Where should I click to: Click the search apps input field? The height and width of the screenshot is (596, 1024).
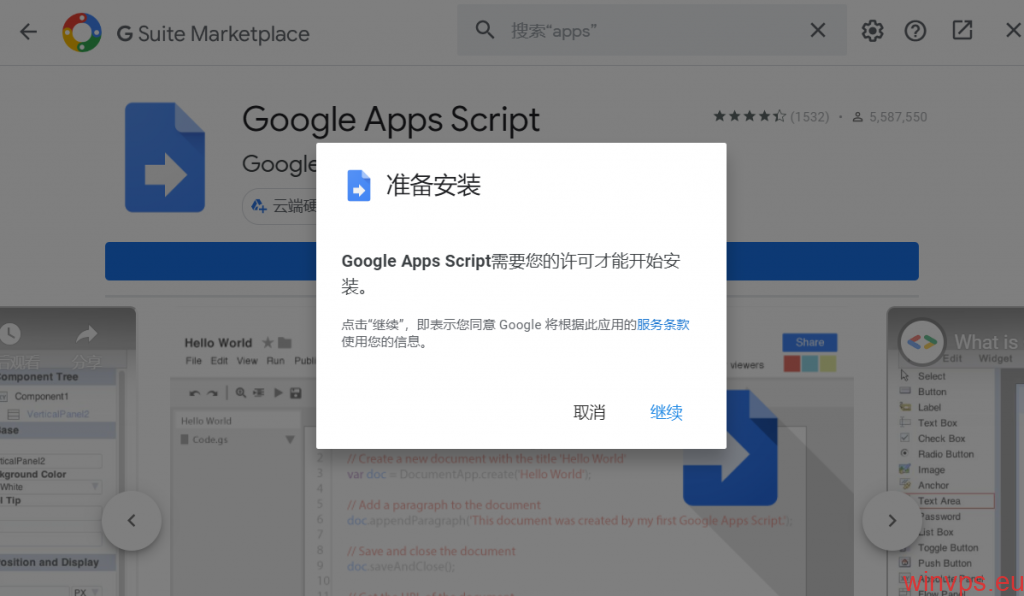pos(650,31)
